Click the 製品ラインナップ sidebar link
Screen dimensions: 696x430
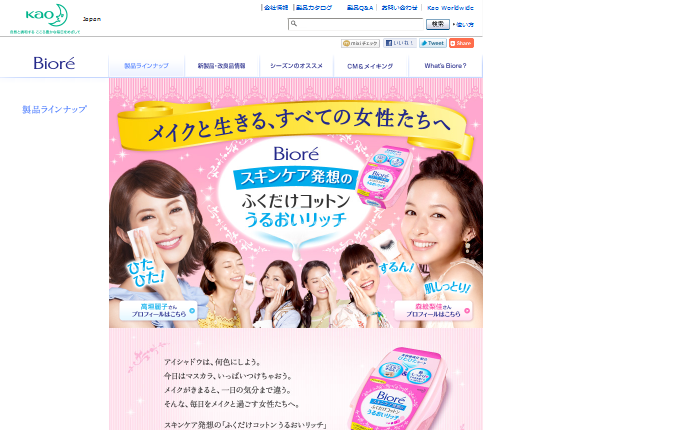55,109
